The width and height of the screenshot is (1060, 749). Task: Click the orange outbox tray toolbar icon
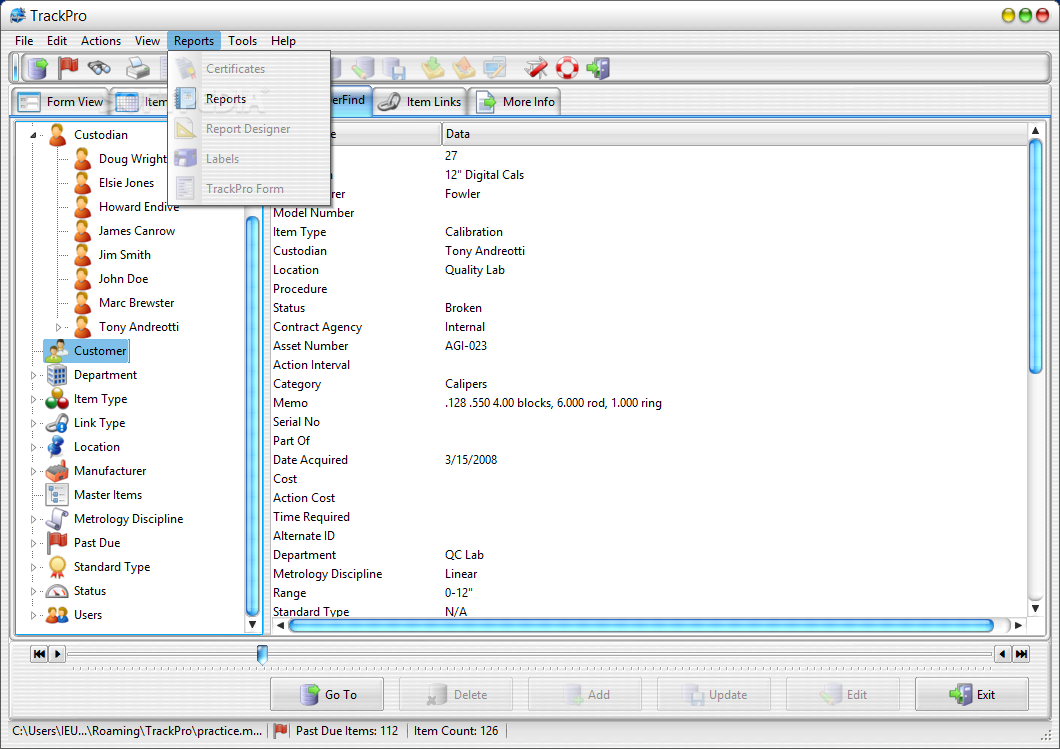tap(464, 68)
